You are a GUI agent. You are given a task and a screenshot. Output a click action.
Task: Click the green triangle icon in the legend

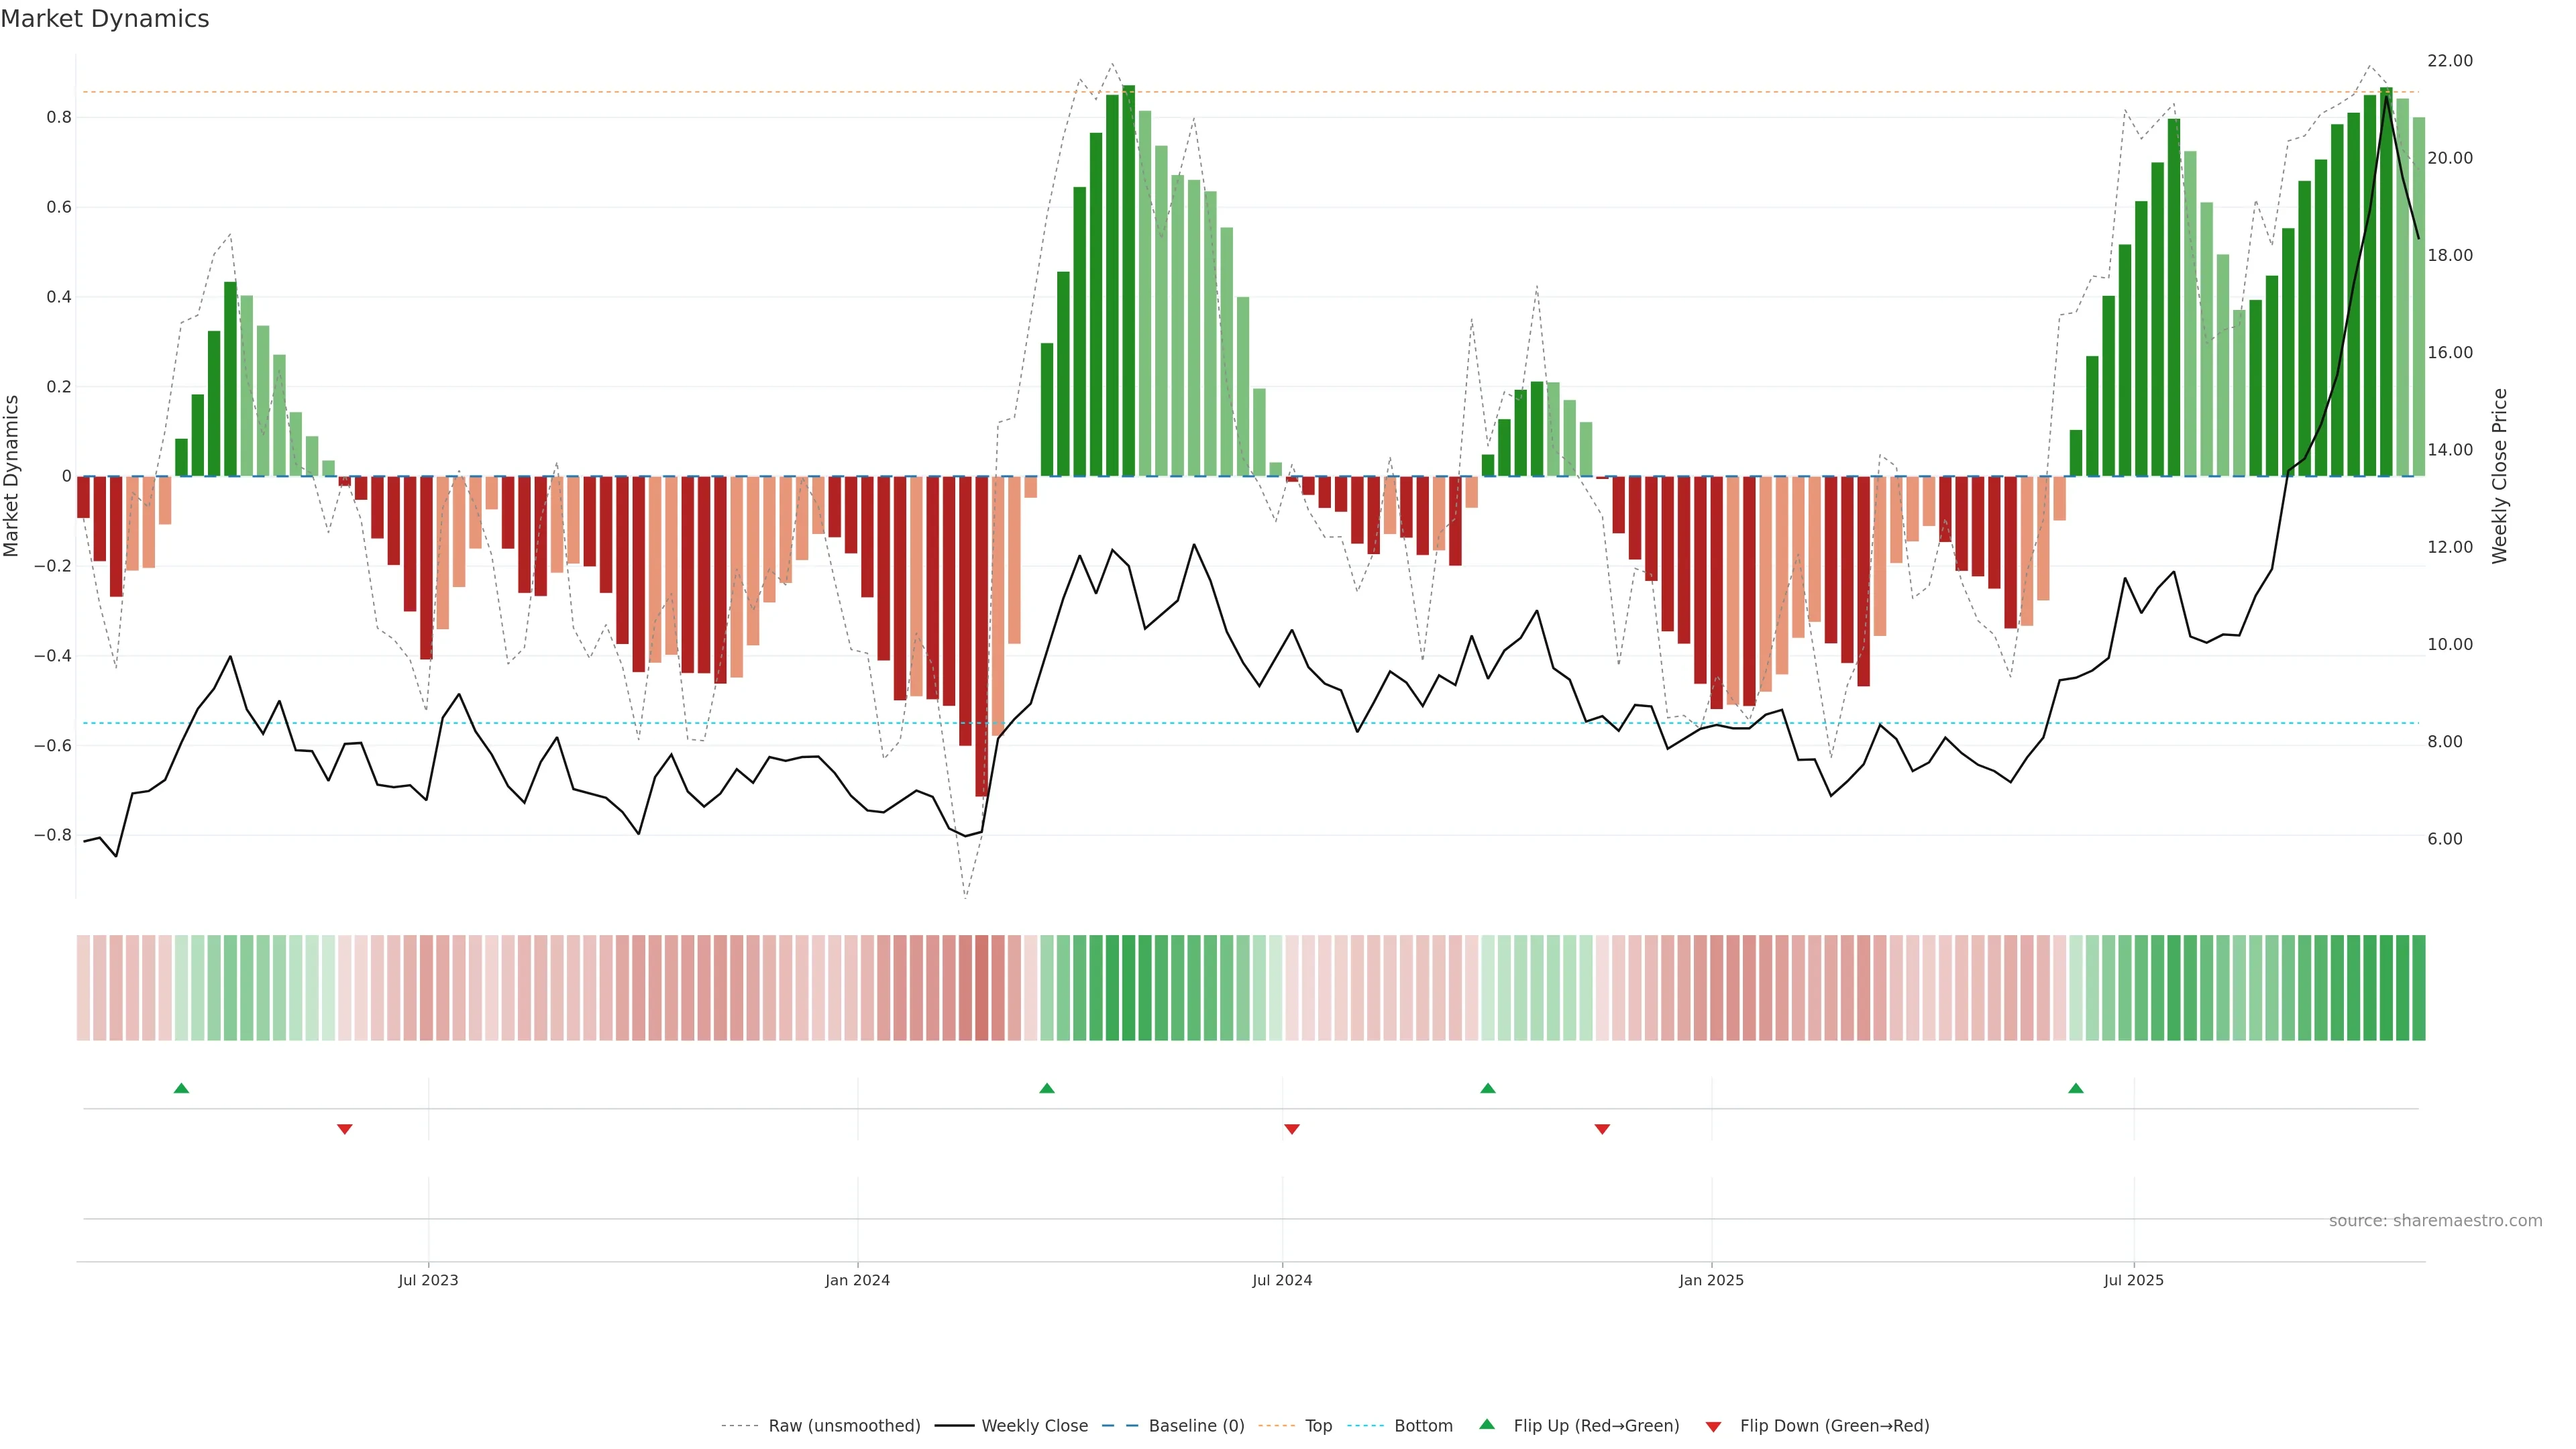coord(1487,1425)
